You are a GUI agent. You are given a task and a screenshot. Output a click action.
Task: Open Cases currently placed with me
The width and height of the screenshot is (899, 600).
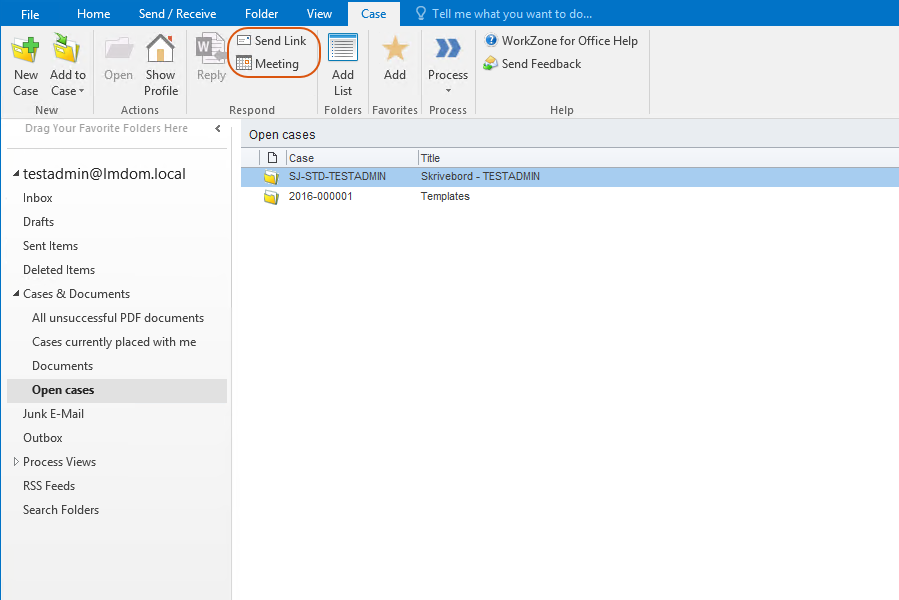pos(114,342)
